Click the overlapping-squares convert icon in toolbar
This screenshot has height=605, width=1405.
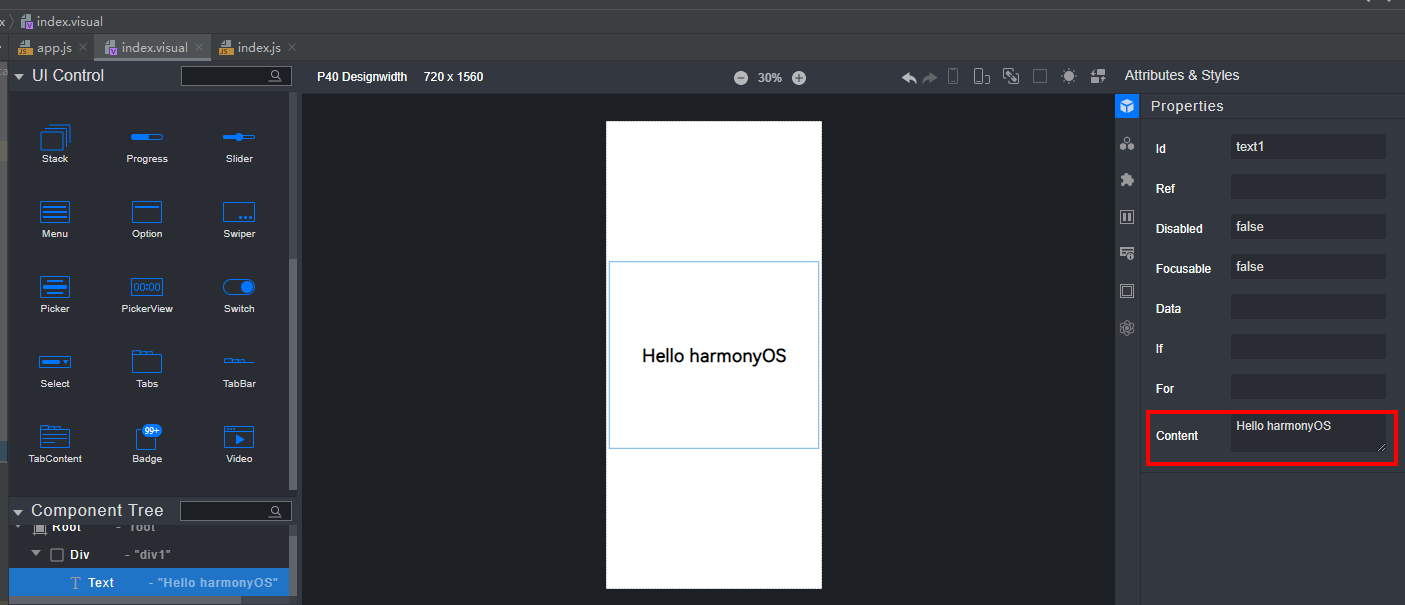point(1011,76)
